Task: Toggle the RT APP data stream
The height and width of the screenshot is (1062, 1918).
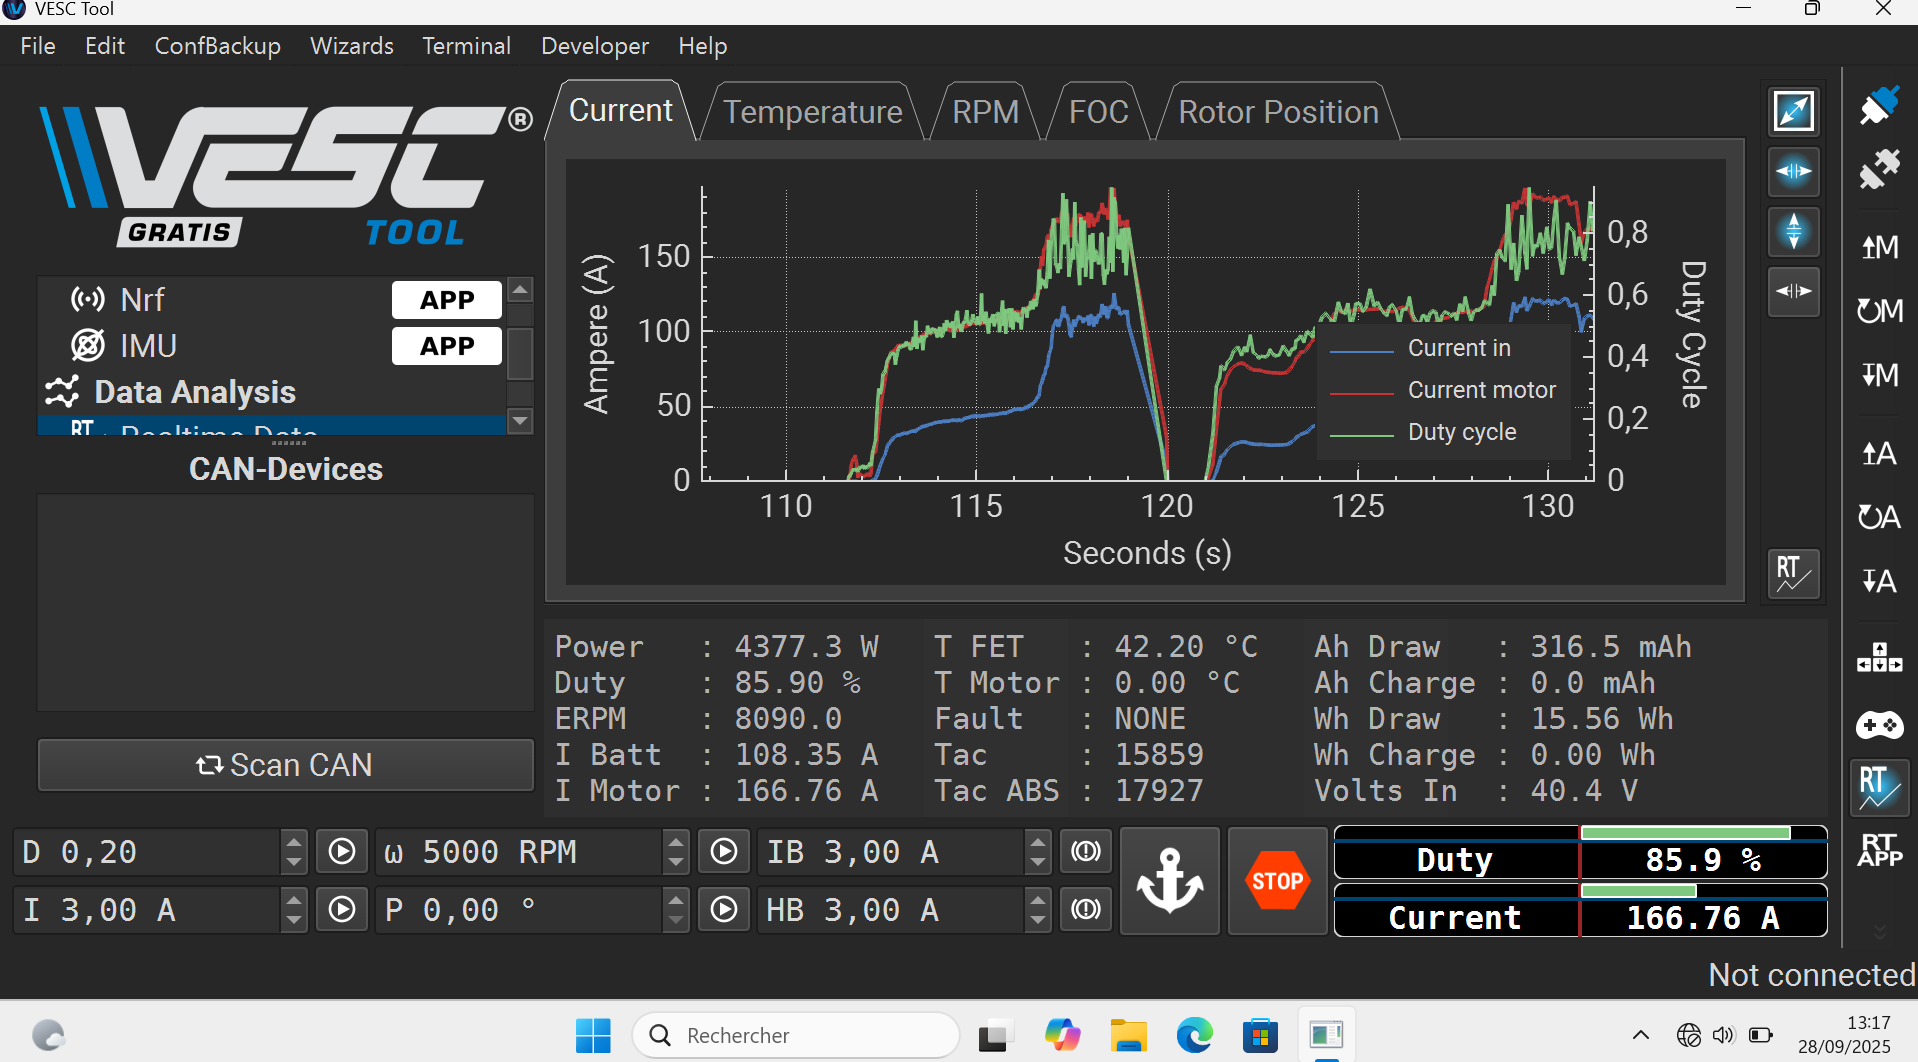Action: pyautogui.click(x=1879, y=850)
